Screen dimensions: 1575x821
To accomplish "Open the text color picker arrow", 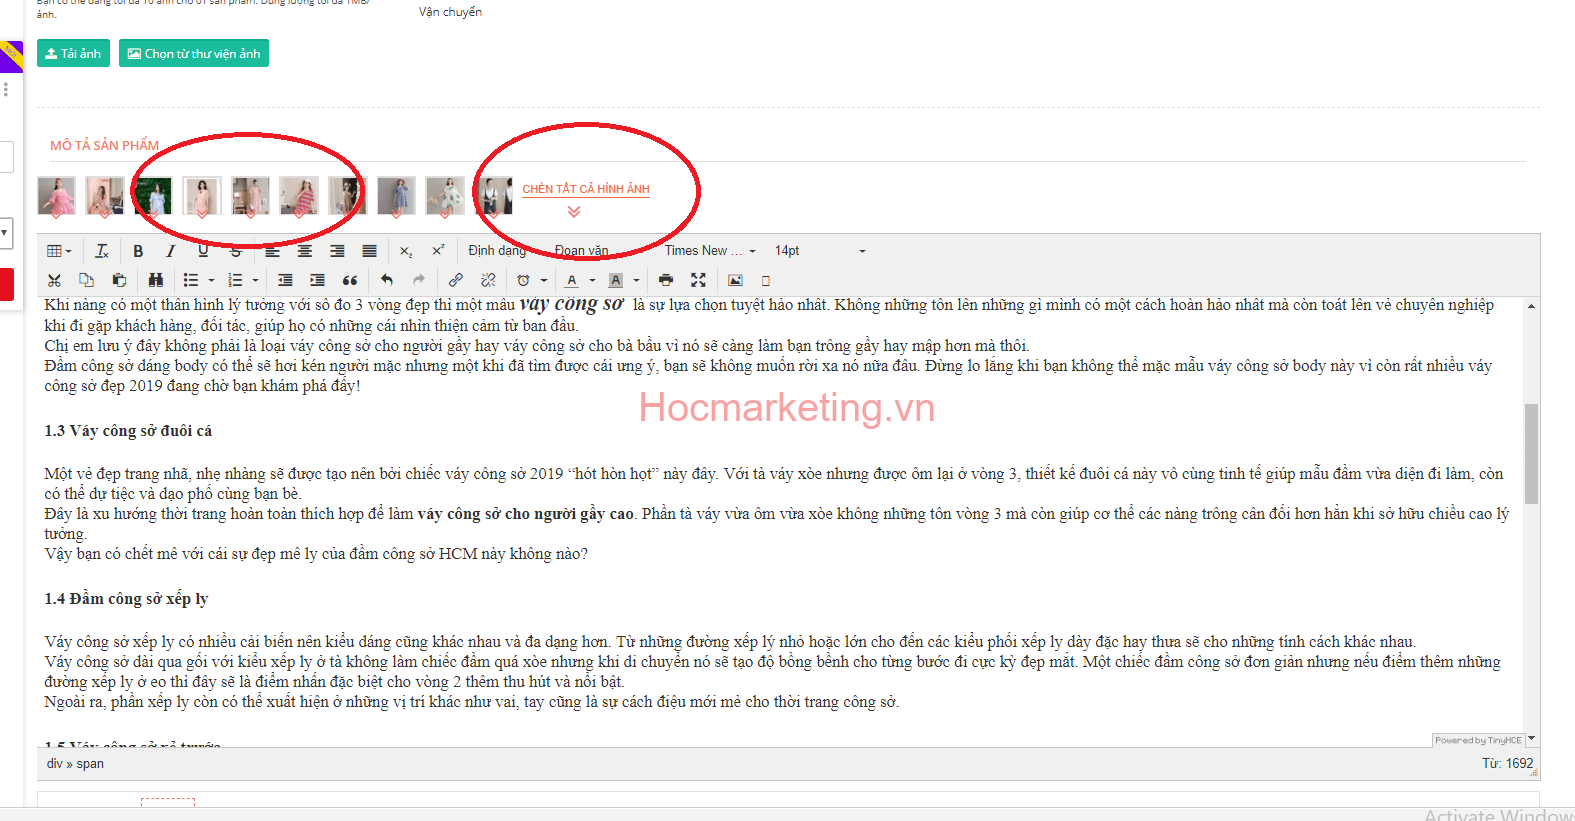I will [592, 281].
